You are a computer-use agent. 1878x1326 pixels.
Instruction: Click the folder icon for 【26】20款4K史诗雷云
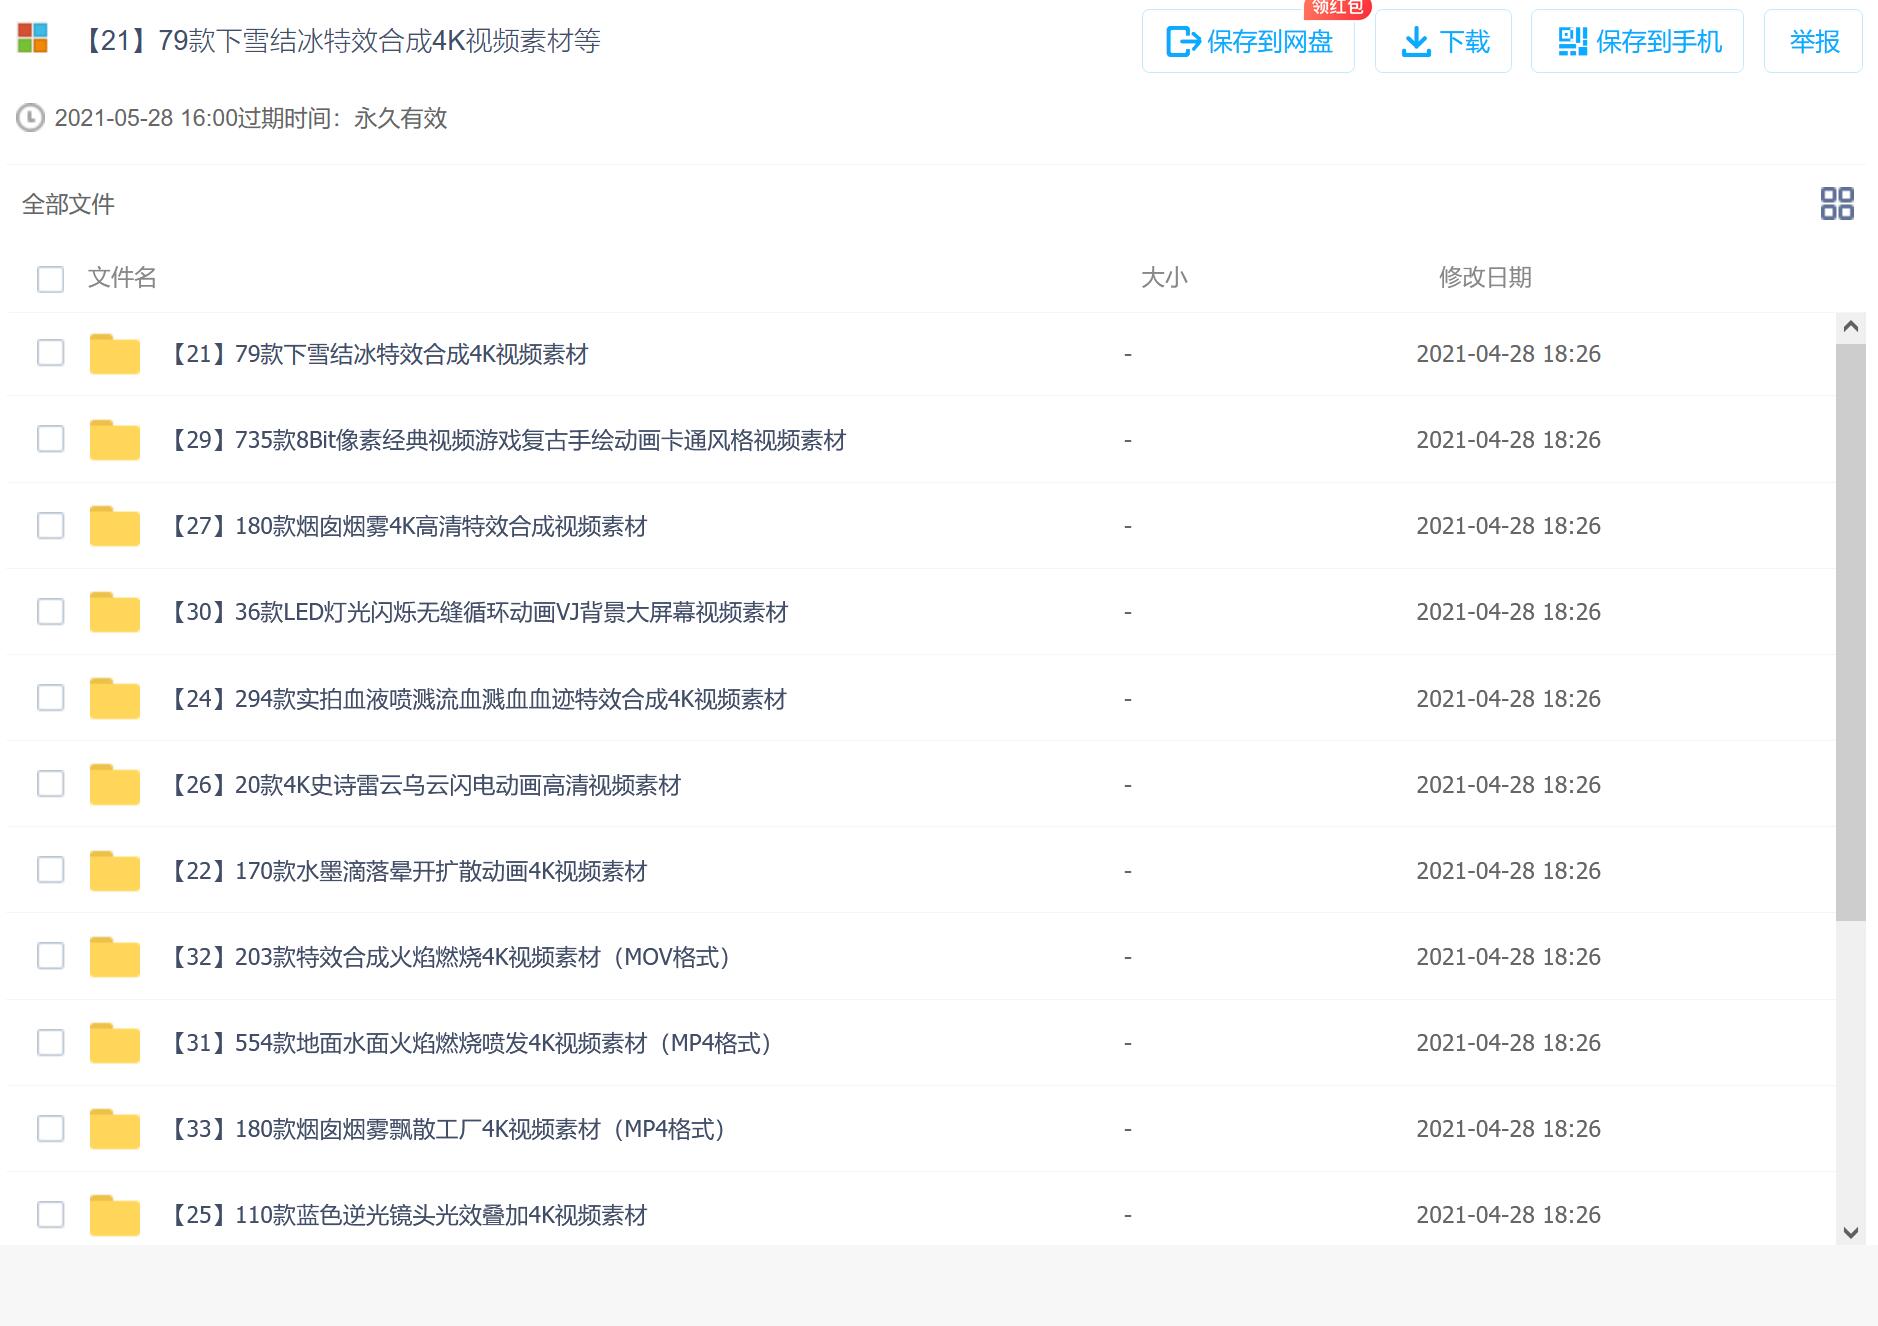tap(115, 784)
